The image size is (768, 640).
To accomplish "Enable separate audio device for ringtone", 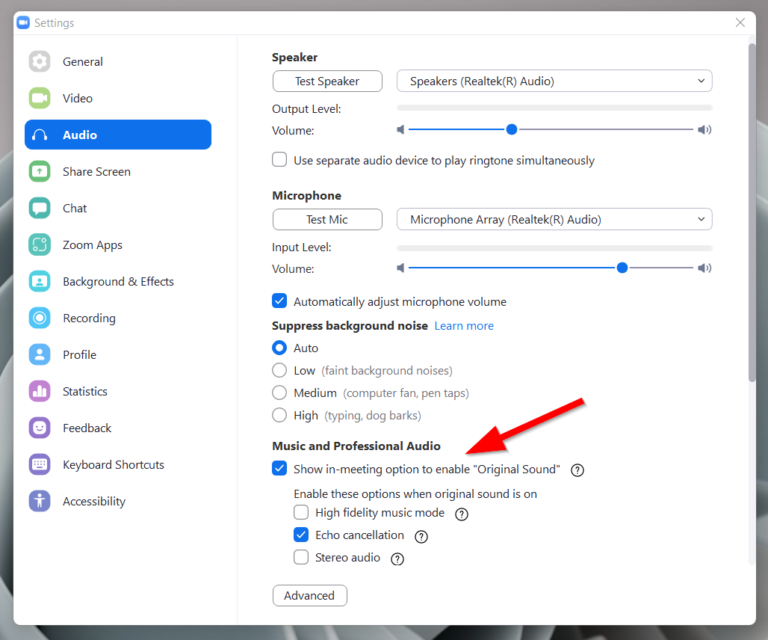I will (x=280, y=160).
